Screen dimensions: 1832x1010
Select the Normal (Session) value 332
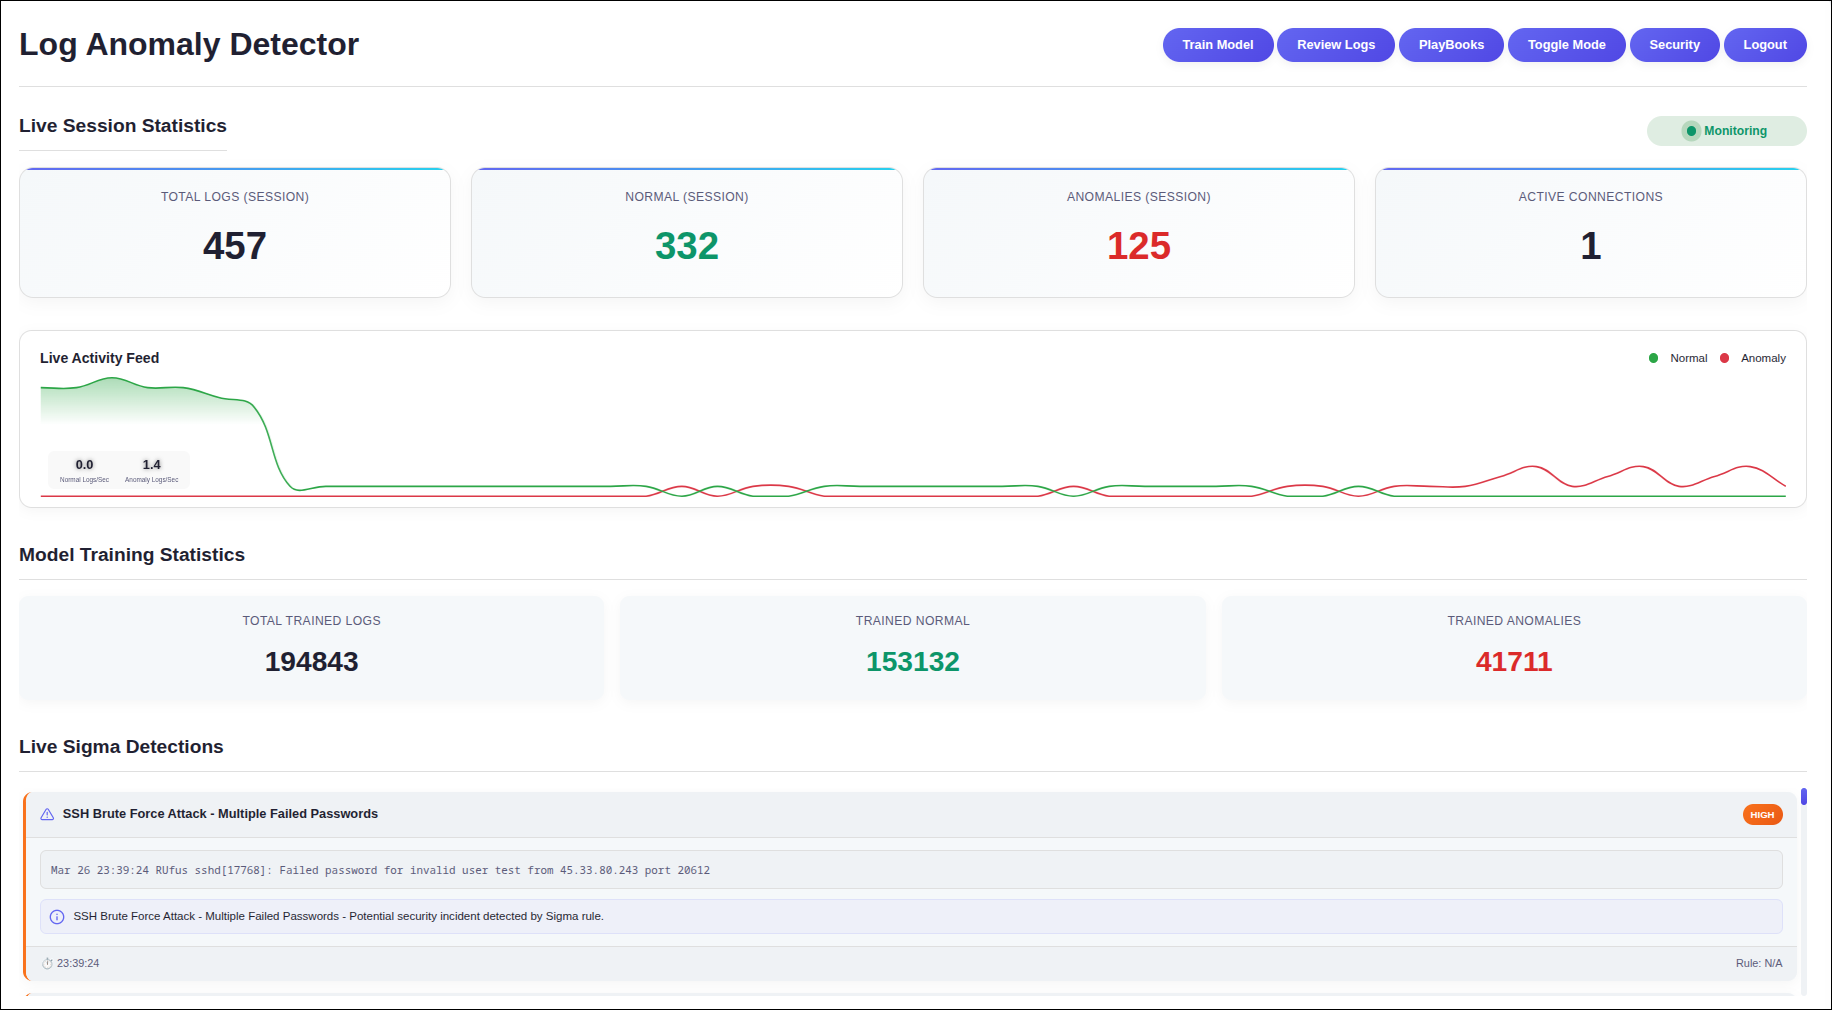coord(687,246)
